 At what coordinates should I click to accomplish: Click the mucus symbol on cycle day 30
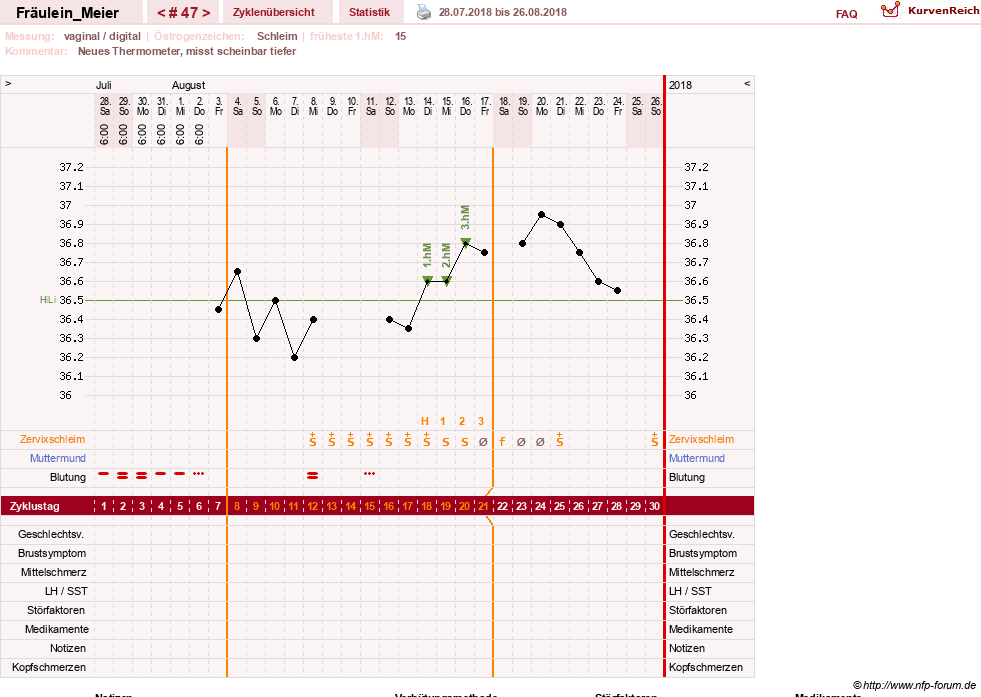point(654,439)
